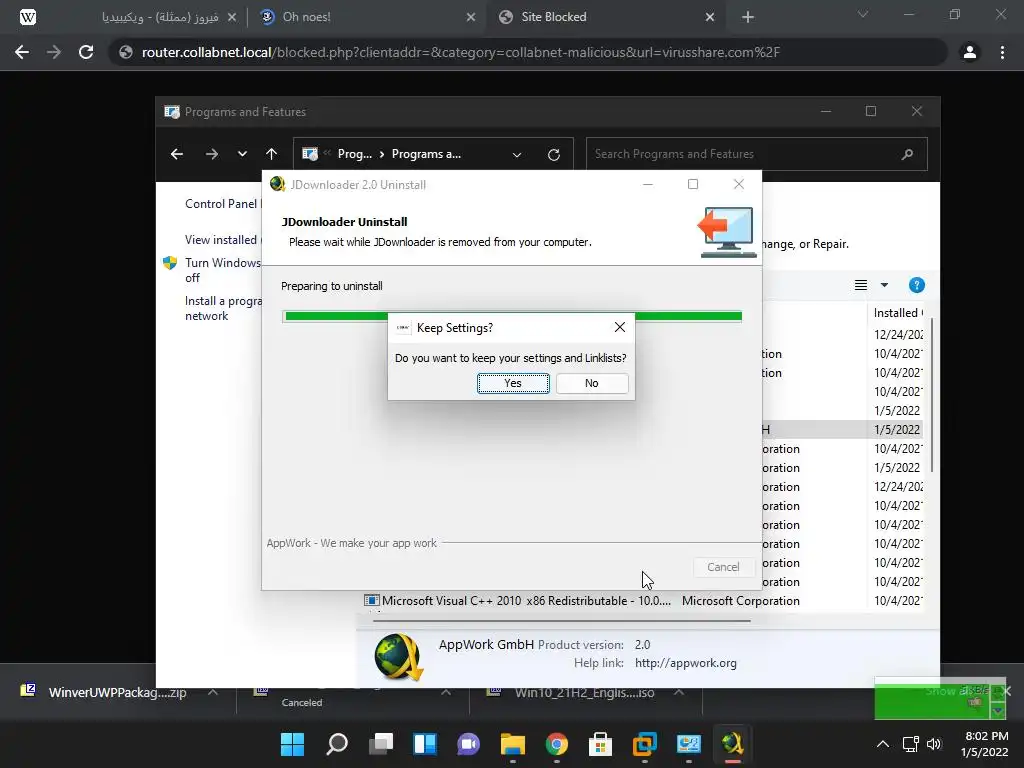Open the Windows Start menu
1024x768 pixels.
point(293,744)
